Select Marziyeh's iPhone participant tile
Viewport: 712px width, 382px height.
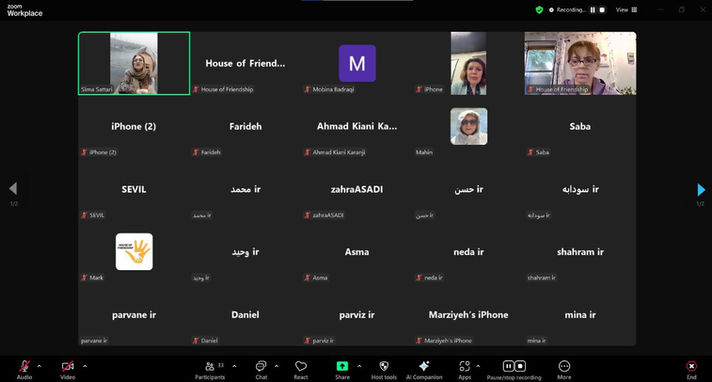tap(469, 314)
